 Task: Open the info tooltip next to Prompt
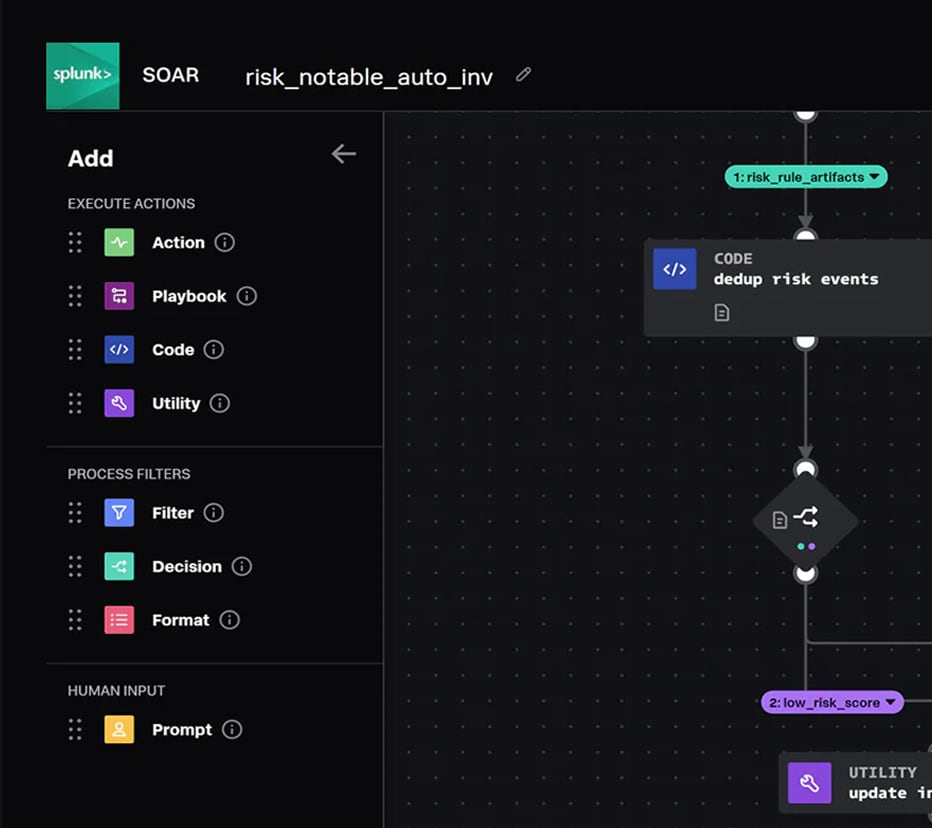point(232,729)
